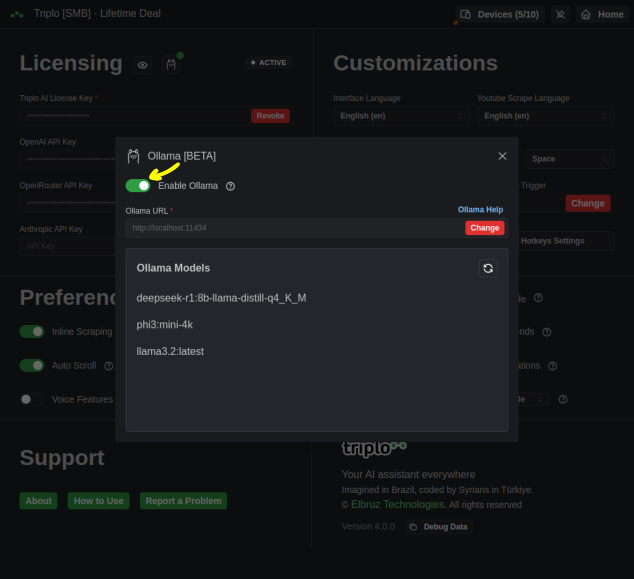The height and width of the screenshot is (579, 634).
Task: Show license keys with the eye icon
Action: tap(142, 65)
